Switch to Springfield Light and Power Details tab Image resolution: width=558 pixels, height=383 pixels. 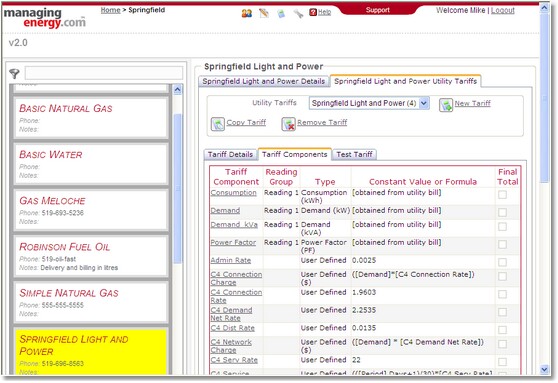(264, 81)
